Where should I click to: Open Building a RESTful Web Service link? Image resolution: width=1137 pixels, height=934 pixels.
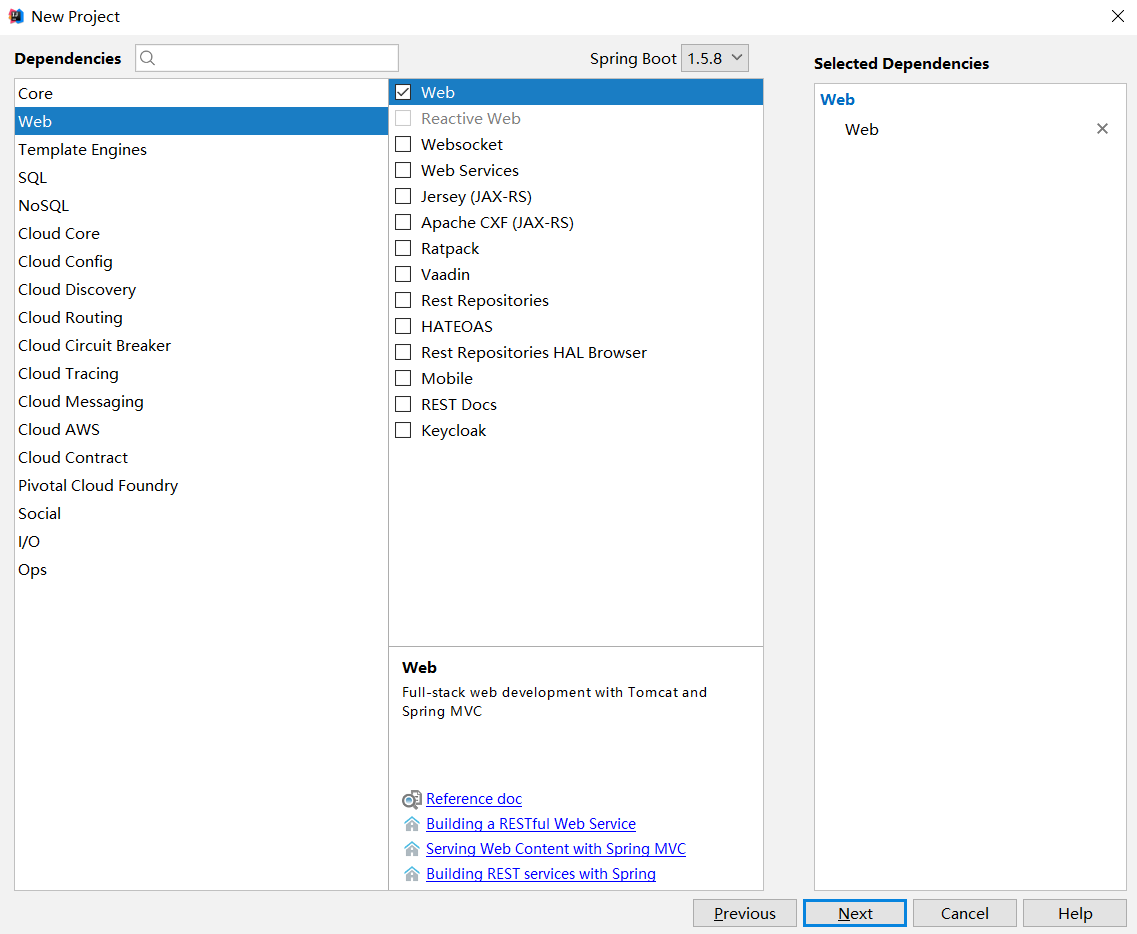tap(530, 824)
